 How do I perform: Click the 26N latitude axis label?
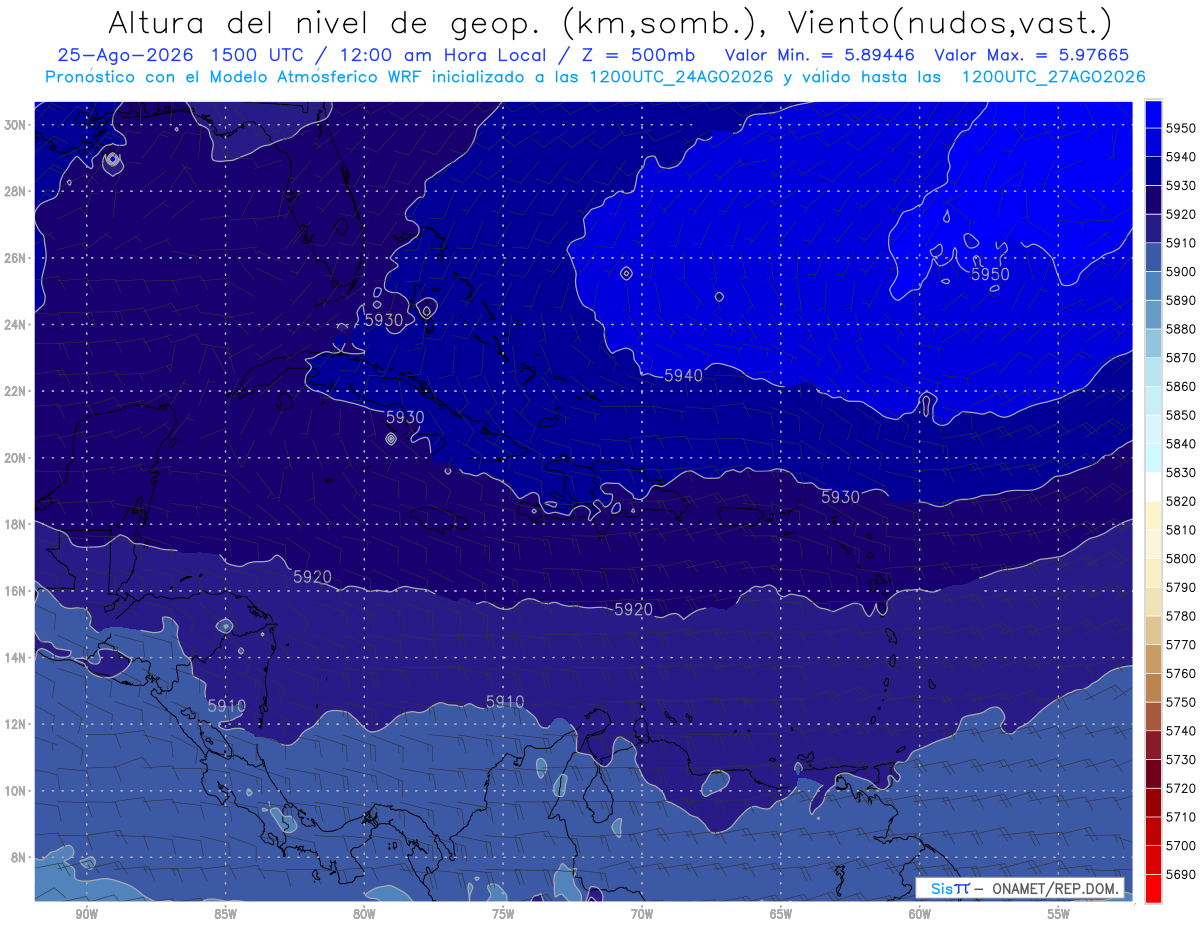point(16,258)
